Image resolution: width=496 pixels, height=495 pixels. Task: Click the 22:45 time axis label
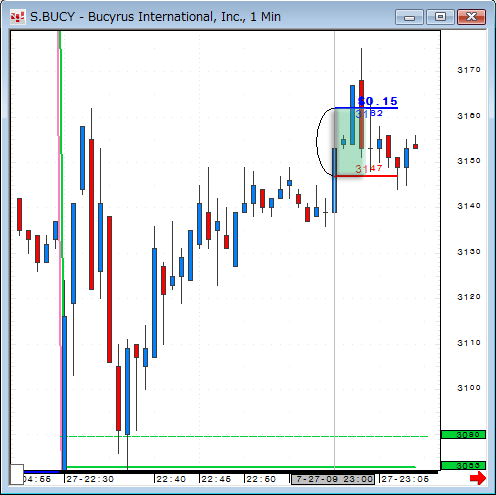tap(216, 479)
